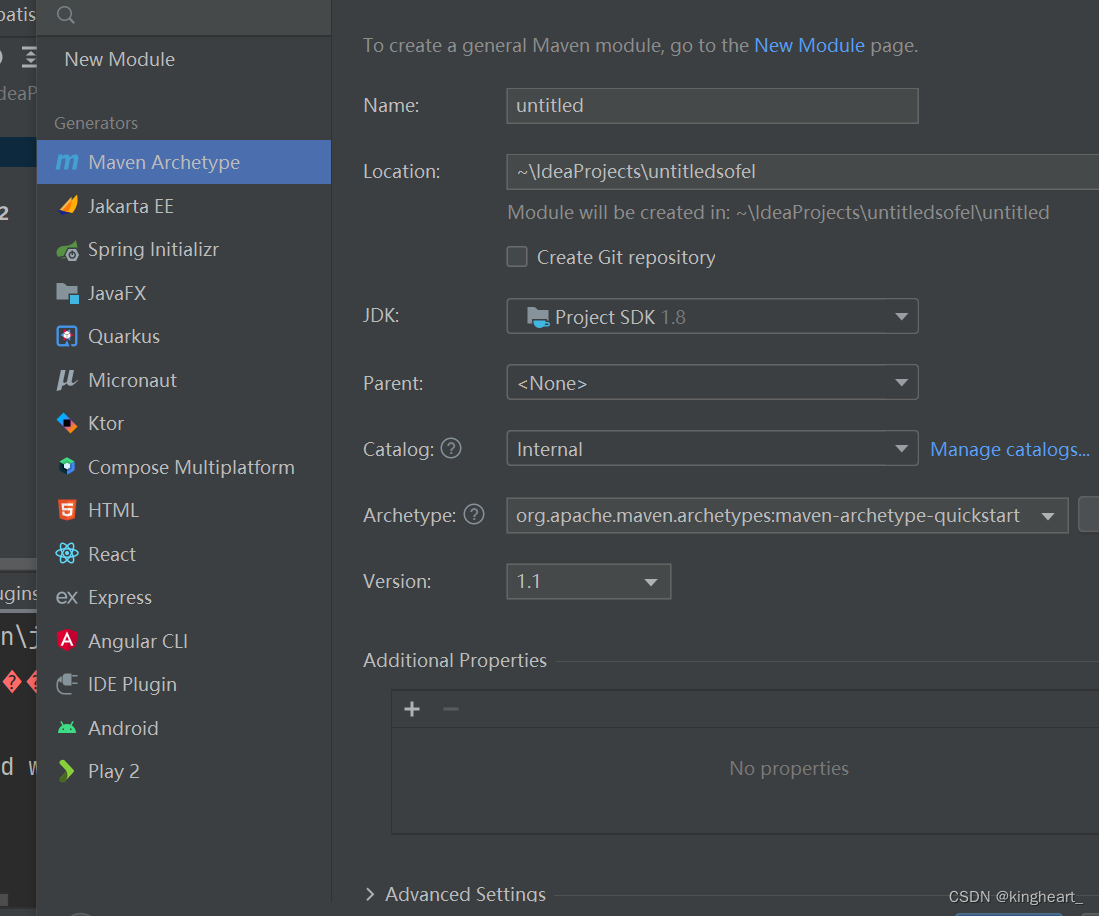Follow the New Module page link
Viewport: 1099px width, 916px height.
pos(809,46)
